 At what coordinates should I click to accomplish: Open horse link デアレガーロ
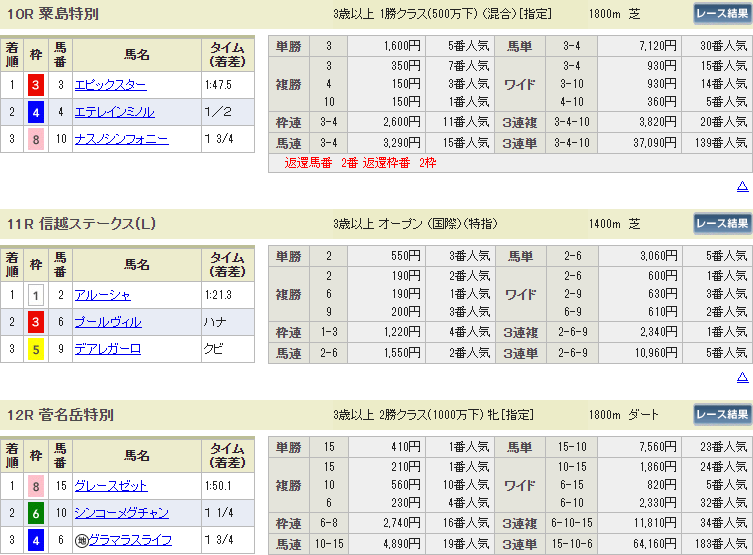coord(108,349)
